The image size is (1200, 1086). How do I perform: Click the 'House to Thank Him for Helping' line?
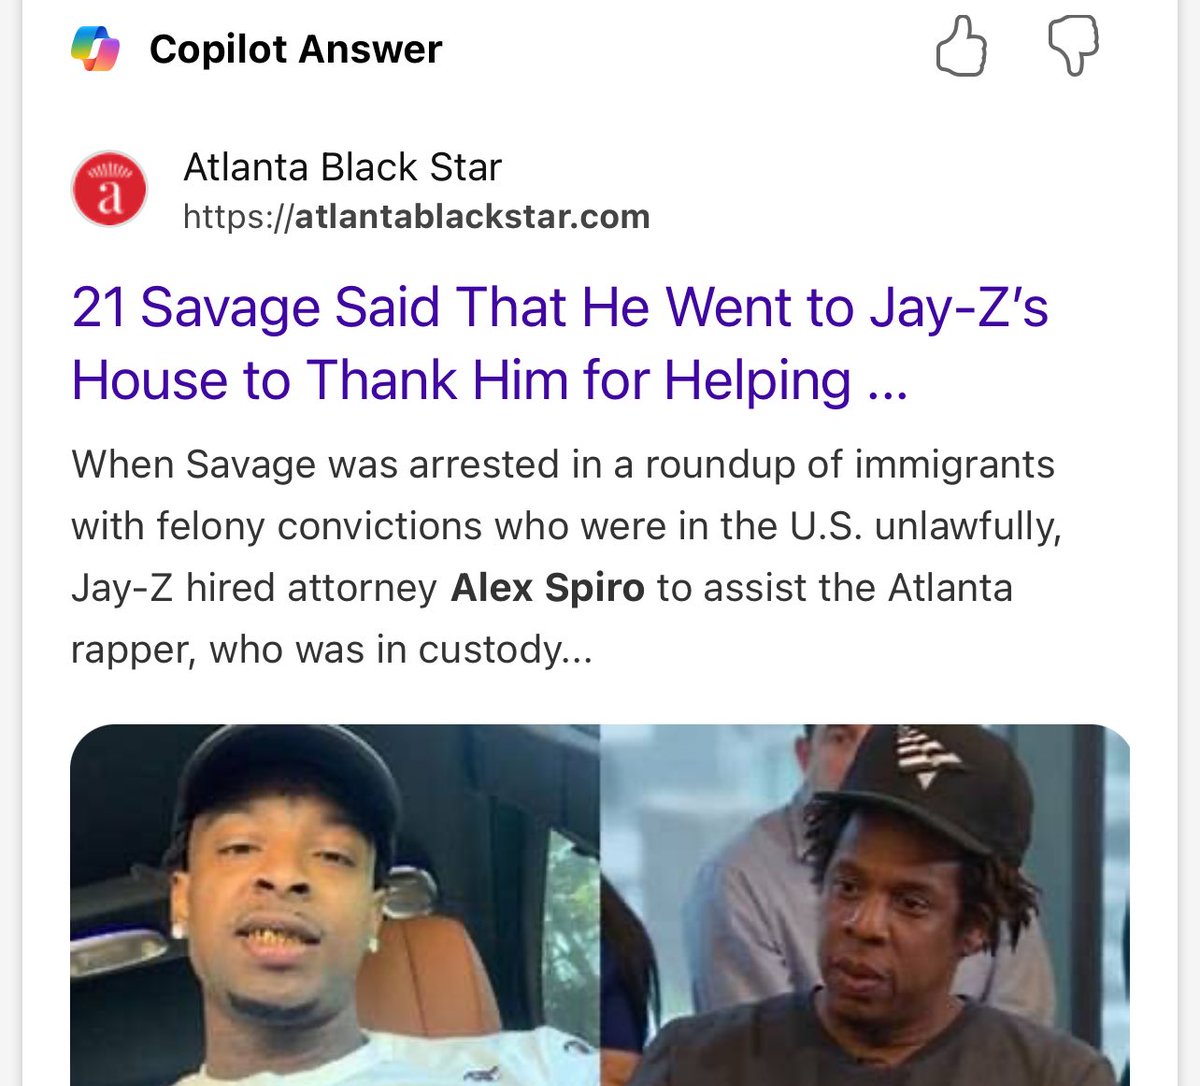pos(461,380)
